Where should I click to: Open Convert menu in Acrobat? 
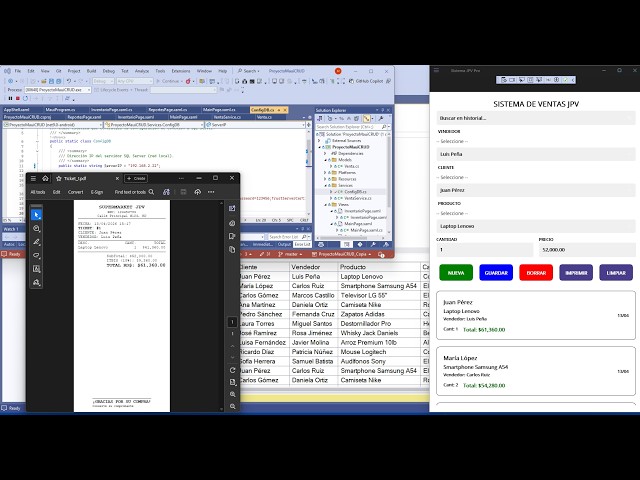[76, 192]
